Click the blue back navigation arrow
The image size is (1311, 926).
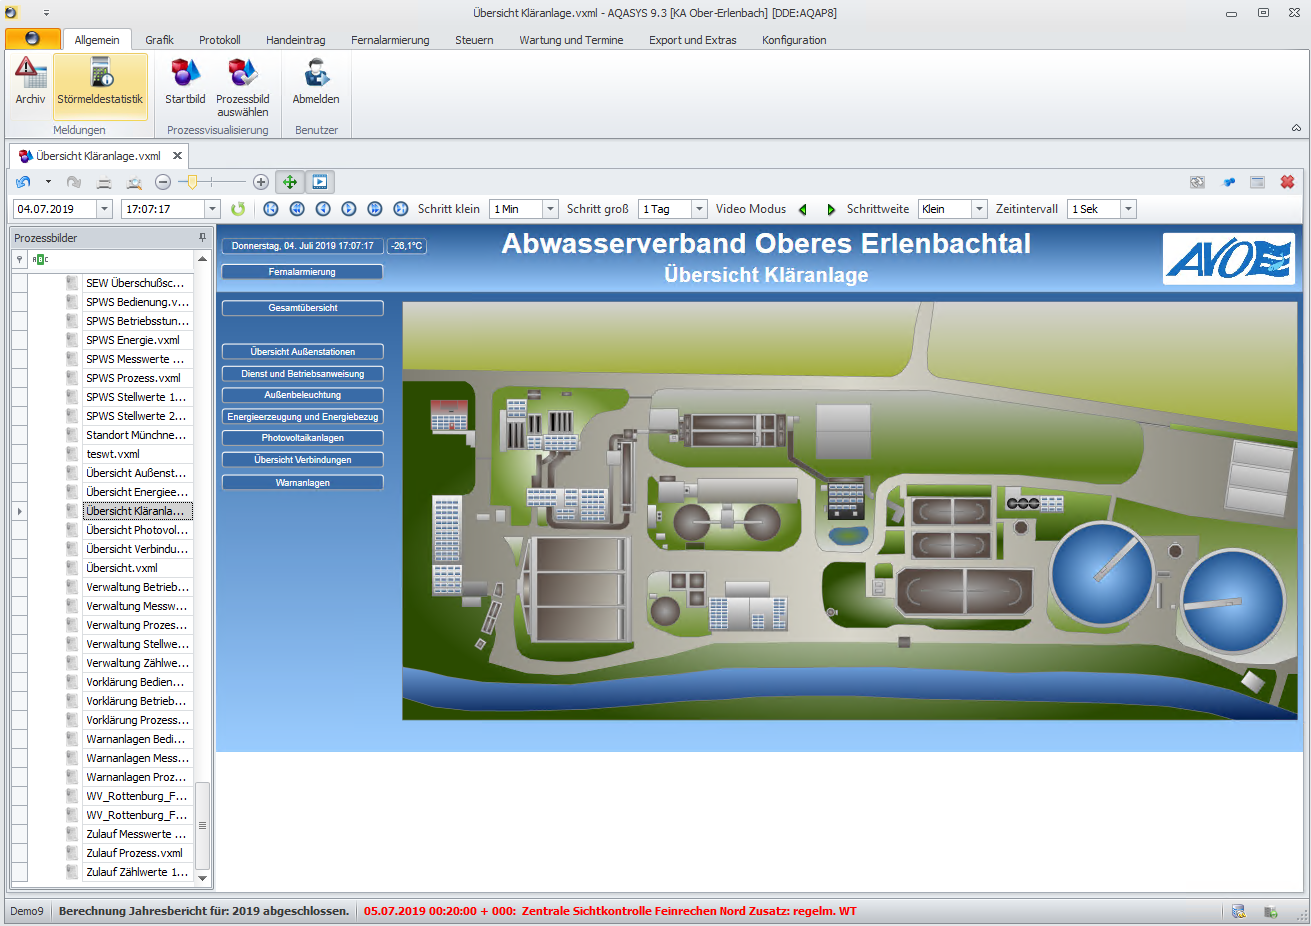tap(23, 182)
